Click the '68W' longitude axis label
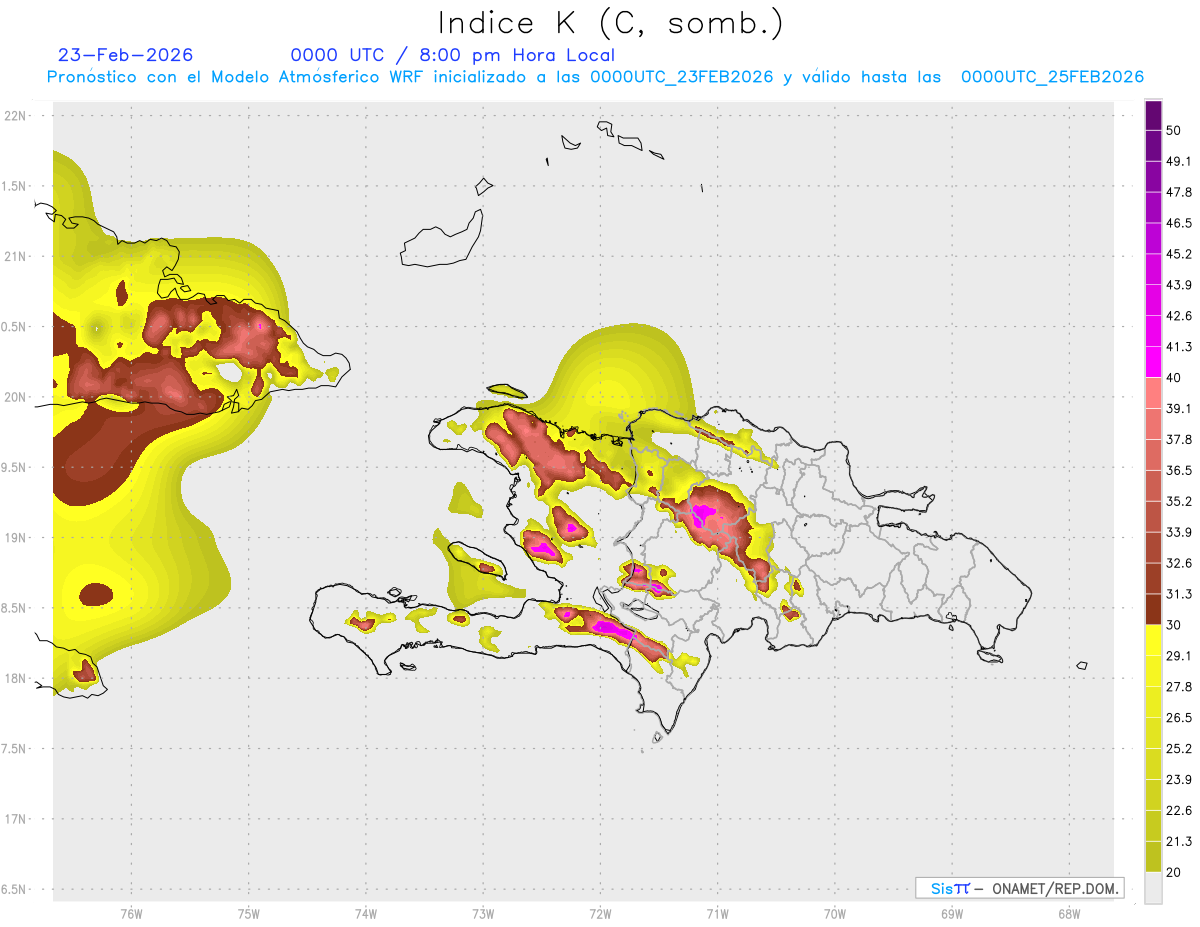 point(1069,913)
